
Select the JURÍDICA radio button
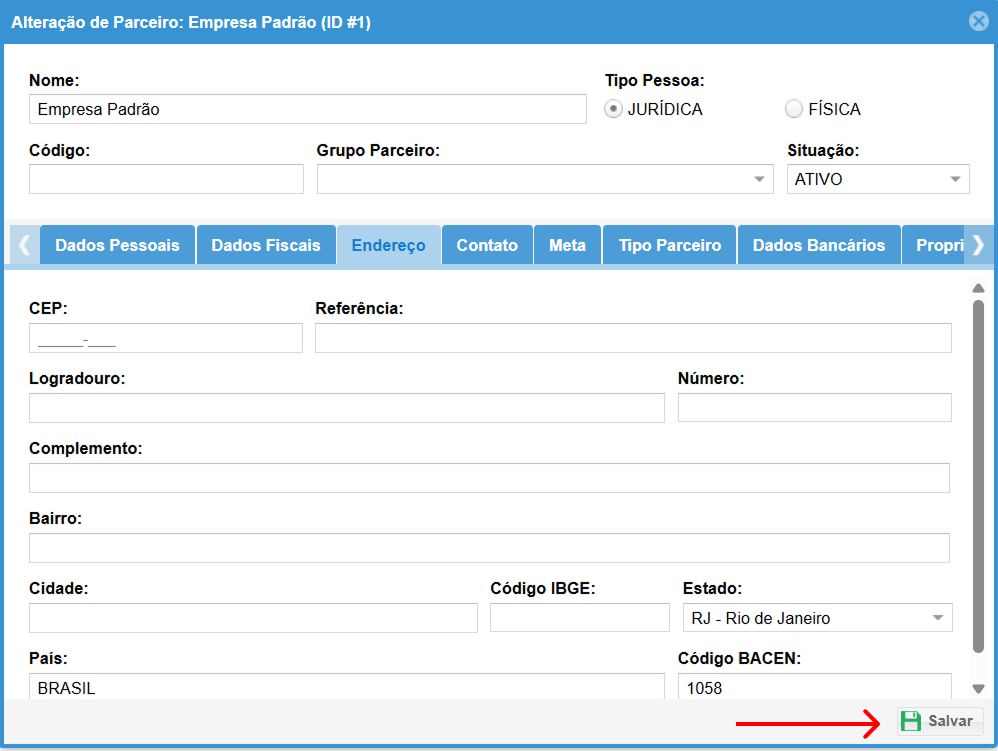[x=614, y=109]
